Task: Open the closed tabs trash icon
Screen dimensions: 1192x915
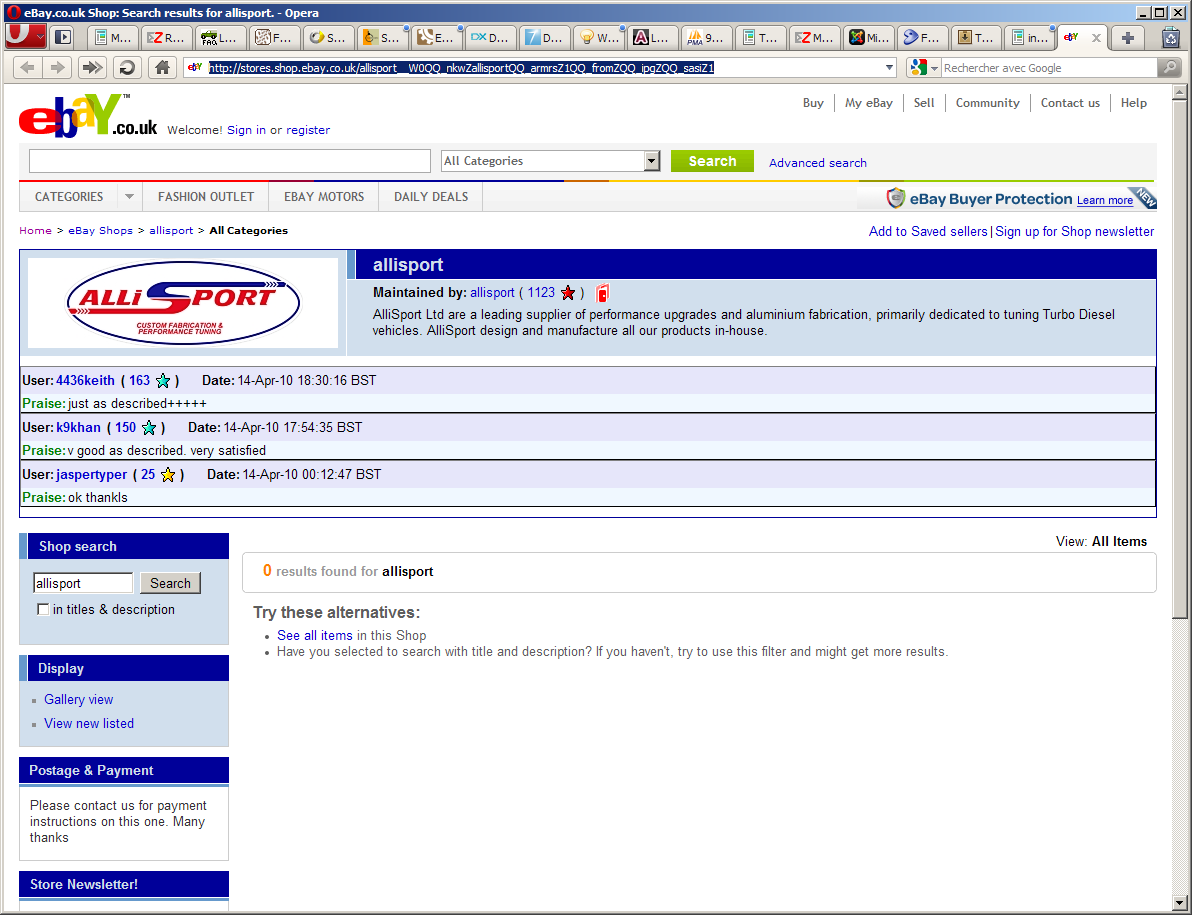Action: [1171, 38]
